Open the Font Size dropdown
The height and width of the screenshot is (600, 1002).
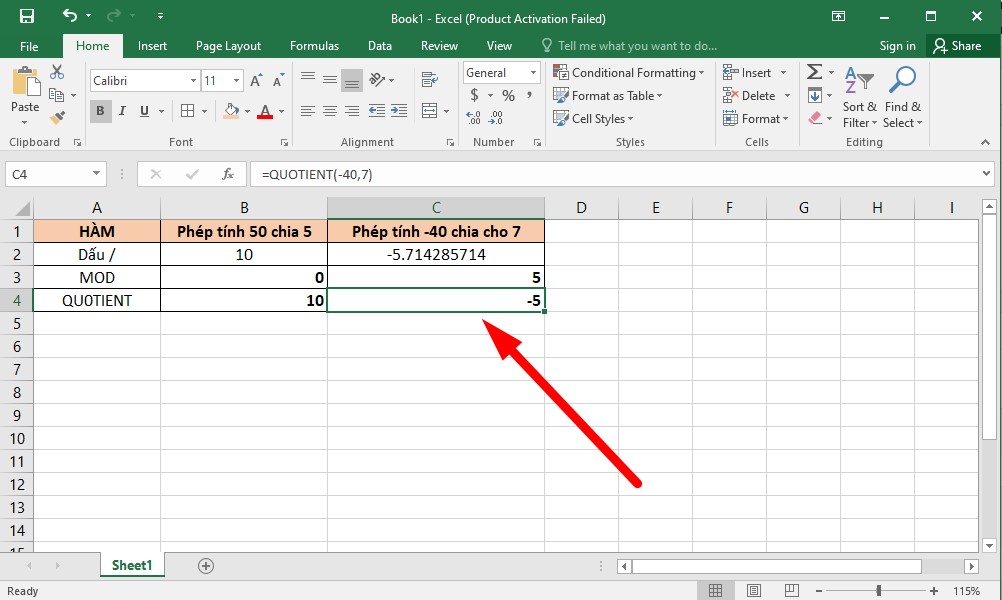coord(234,80)
